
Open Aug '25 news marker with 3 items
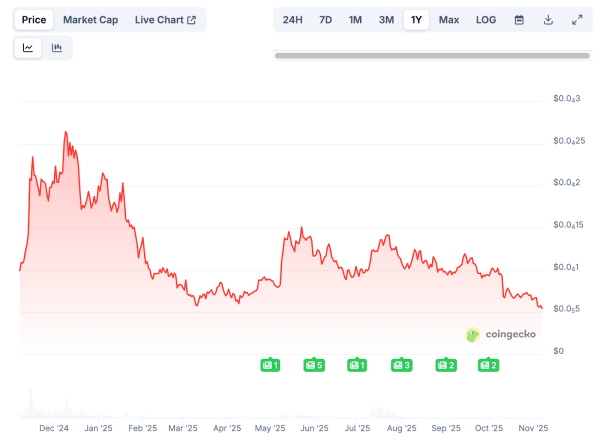[401, 365]
